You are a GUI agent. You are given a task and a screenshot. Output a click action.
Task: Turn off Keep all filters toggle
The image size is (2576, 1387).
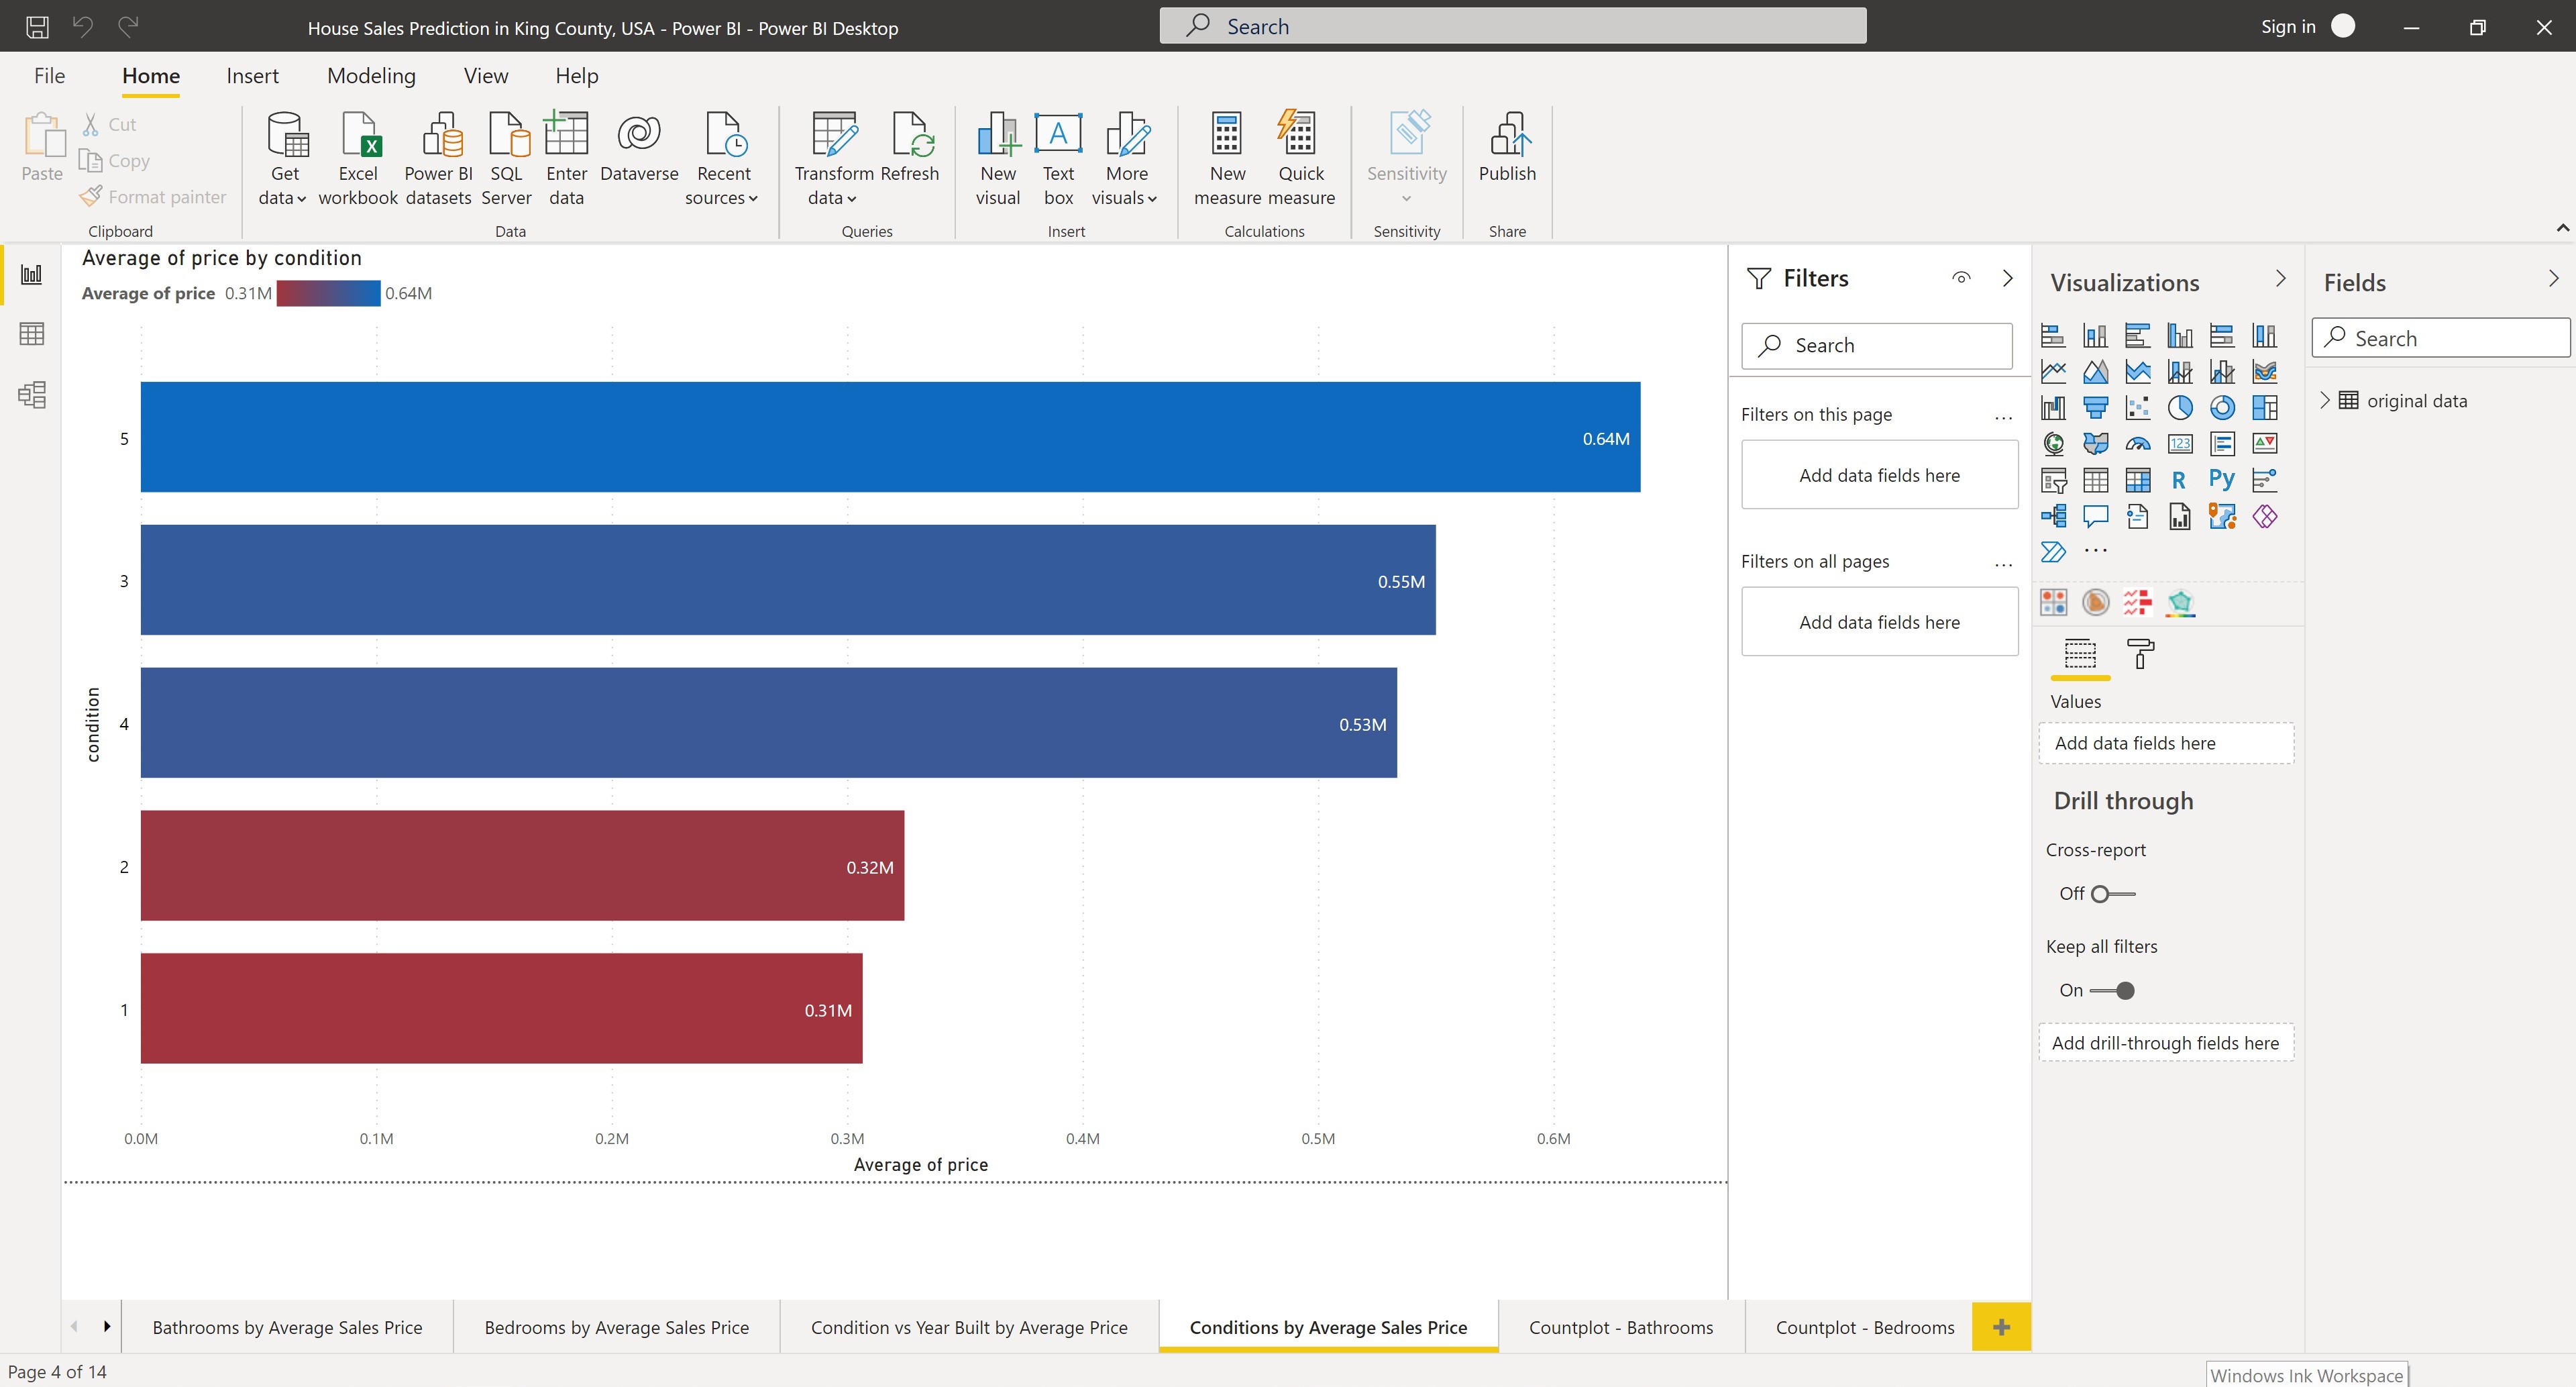[x=2112, y=990]
